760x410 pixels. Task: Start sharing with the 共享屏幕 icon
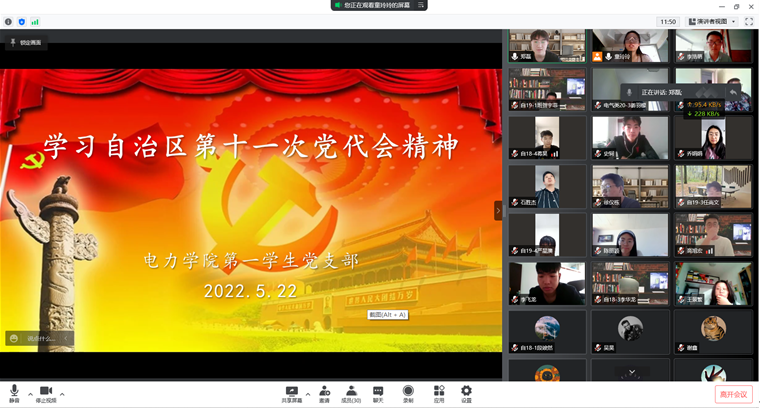click(x=292, y=394)
